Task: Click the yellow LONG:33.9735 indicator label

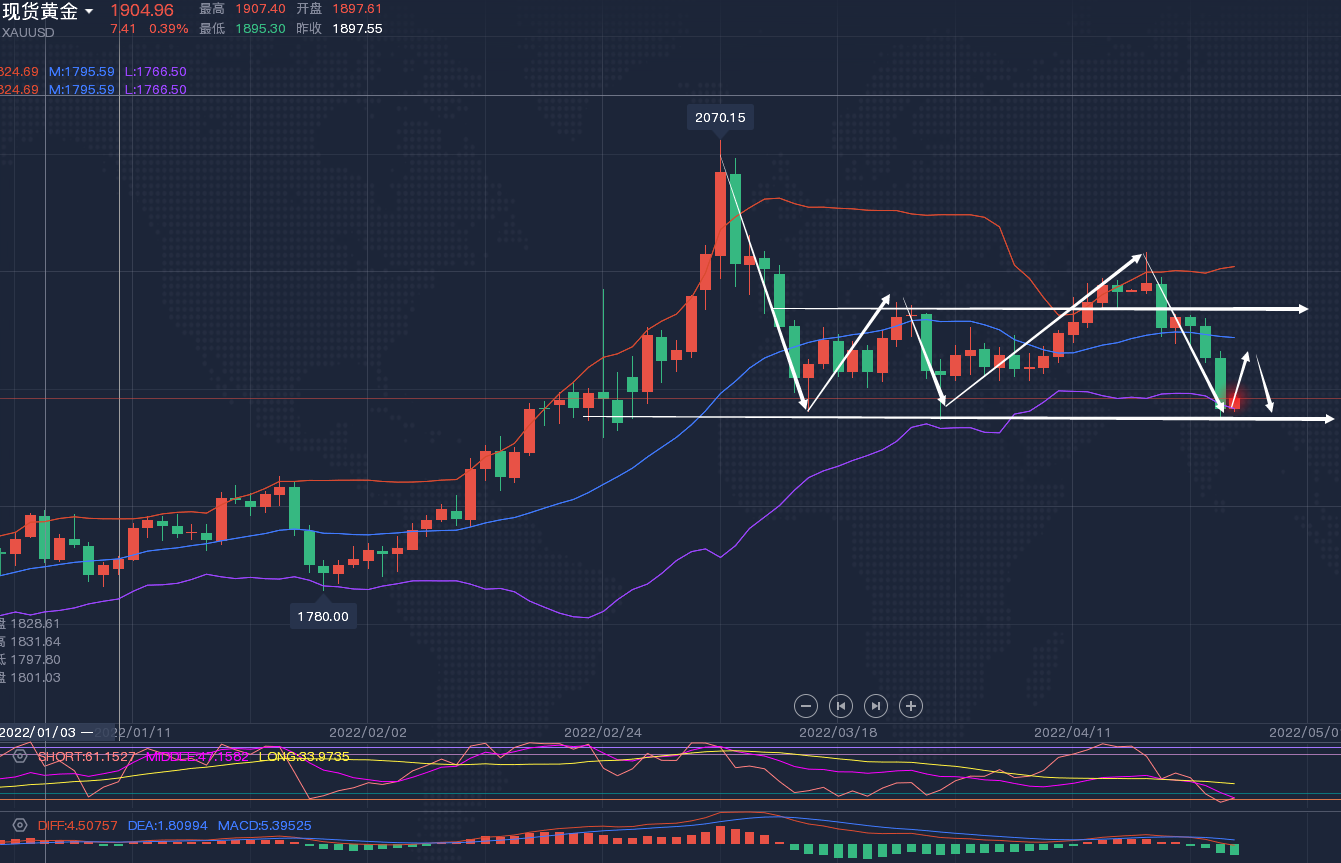Action: pyautogui.click(x=304, y=757)
